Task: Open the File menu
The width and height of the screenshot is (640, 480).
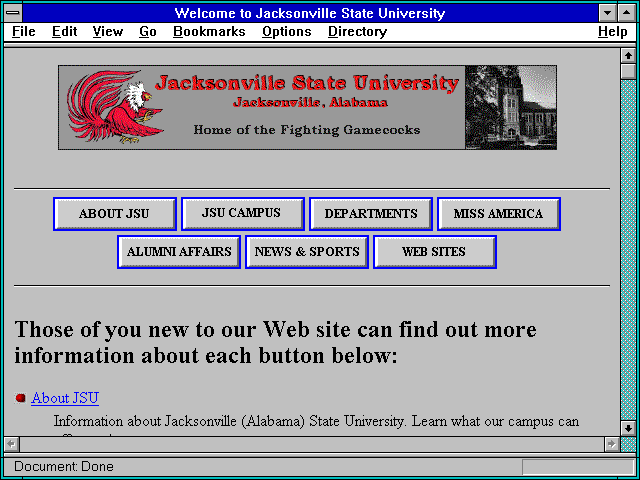Action: click(x=24, y=31)
